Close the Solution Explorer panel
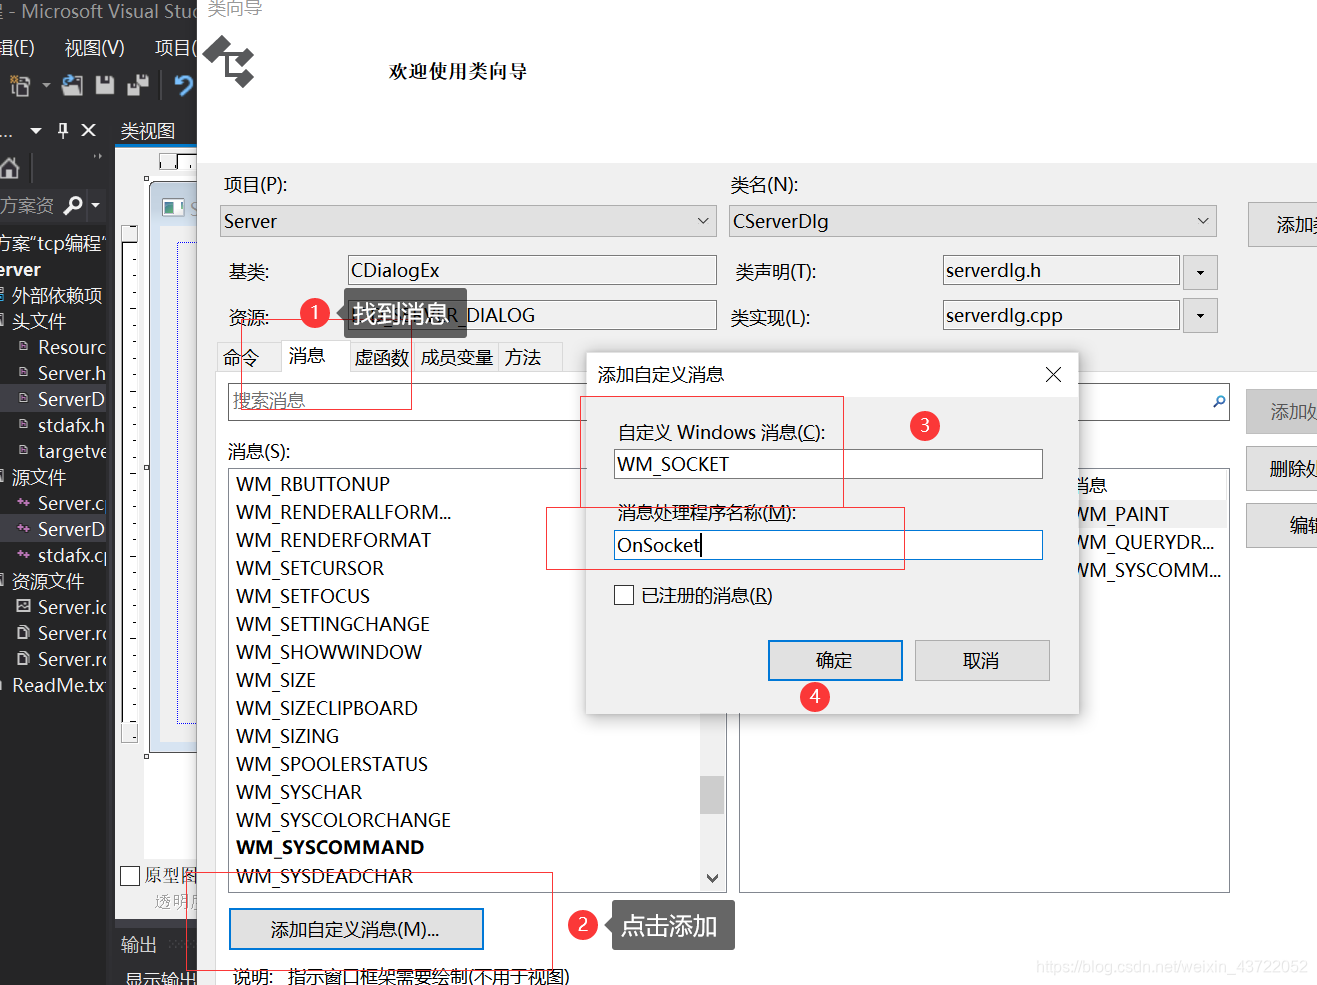 pyautogui.click(x=88, y=130)
